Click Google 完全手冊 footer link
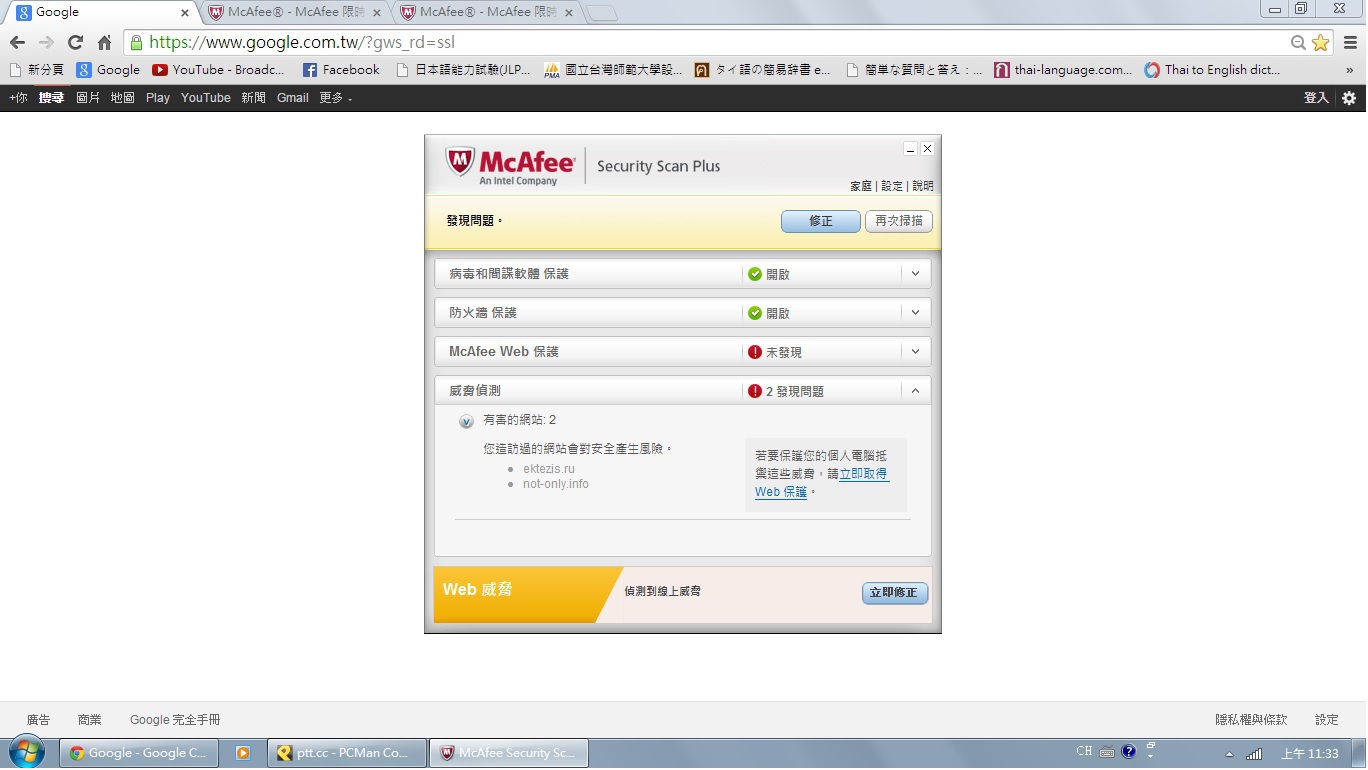The height and width of the screenshot is (770, 1368). tap(175, 720)
